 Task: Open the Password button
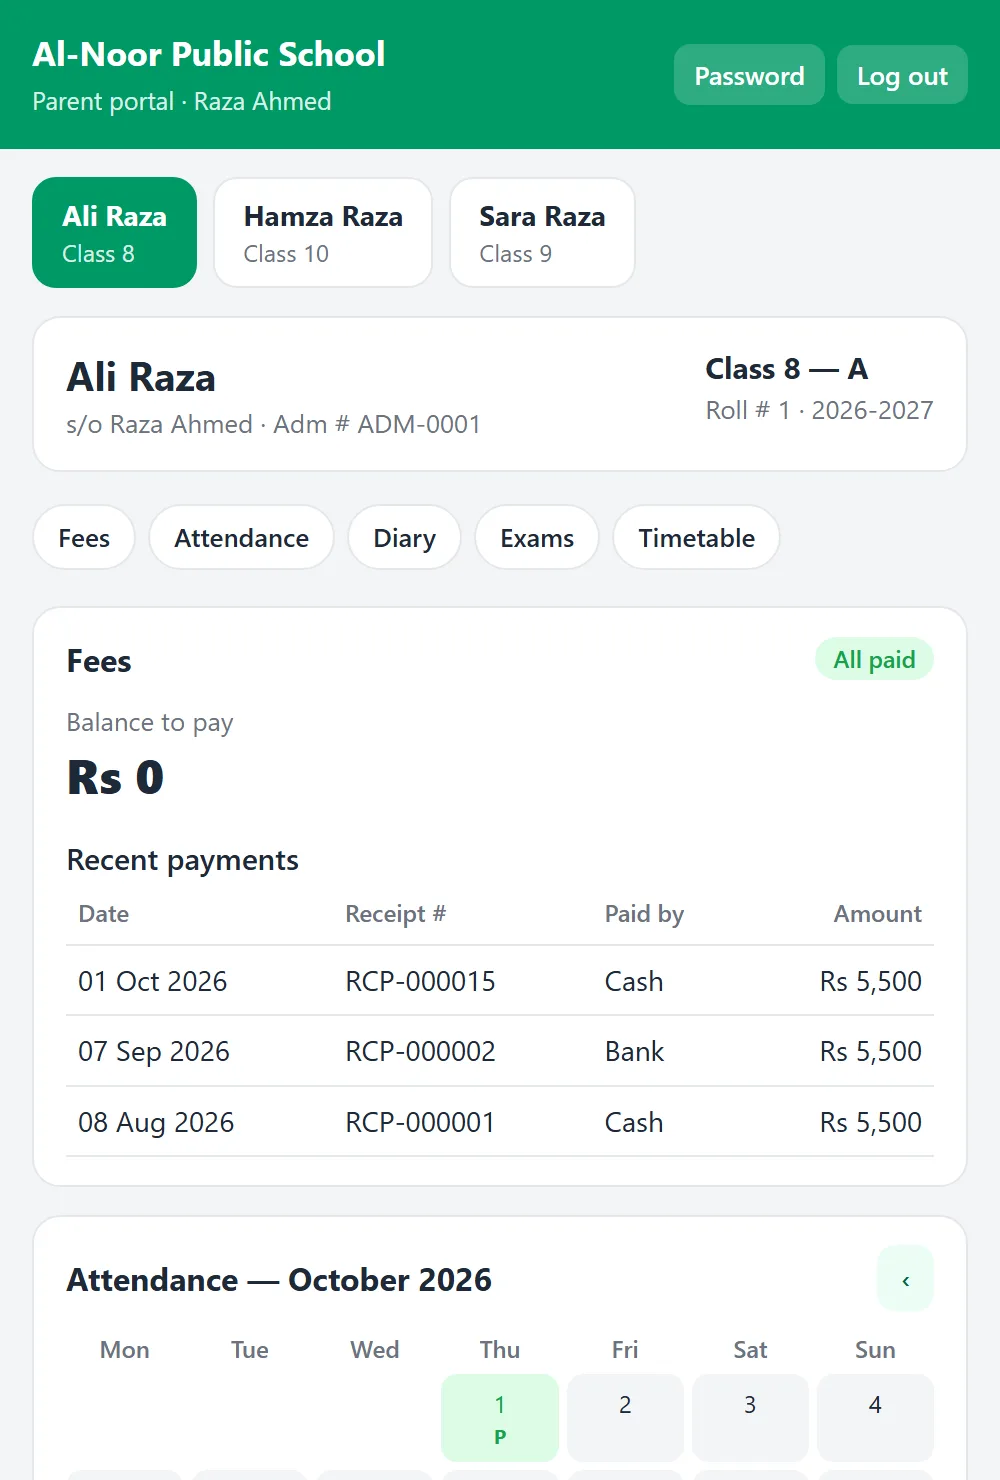click(x=749, y=75)
